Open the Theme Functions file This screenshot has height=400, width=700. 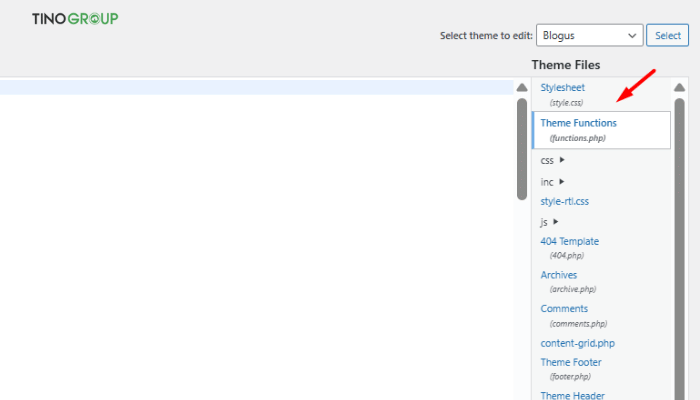pos(578,123)
